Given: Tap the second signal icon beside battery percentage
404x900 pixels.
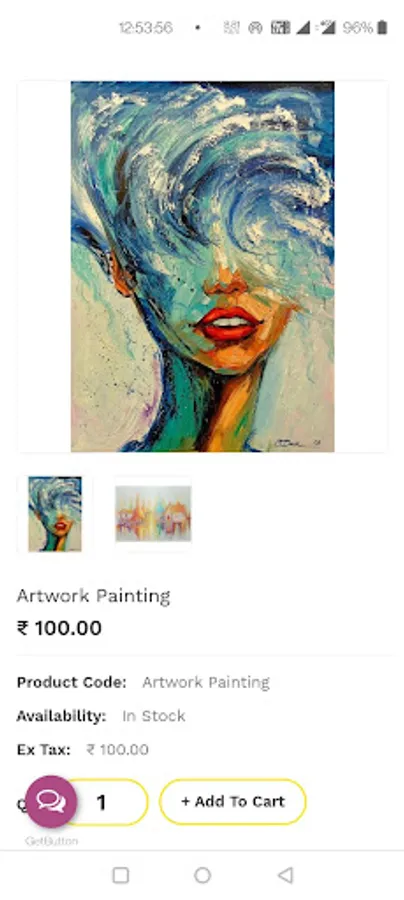Looking at the screenshot, I should pos(327,27).
